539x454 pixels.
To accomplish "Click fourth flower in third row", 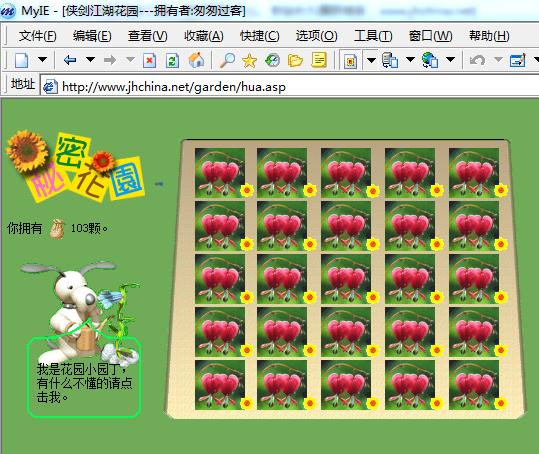I will 410,279.
